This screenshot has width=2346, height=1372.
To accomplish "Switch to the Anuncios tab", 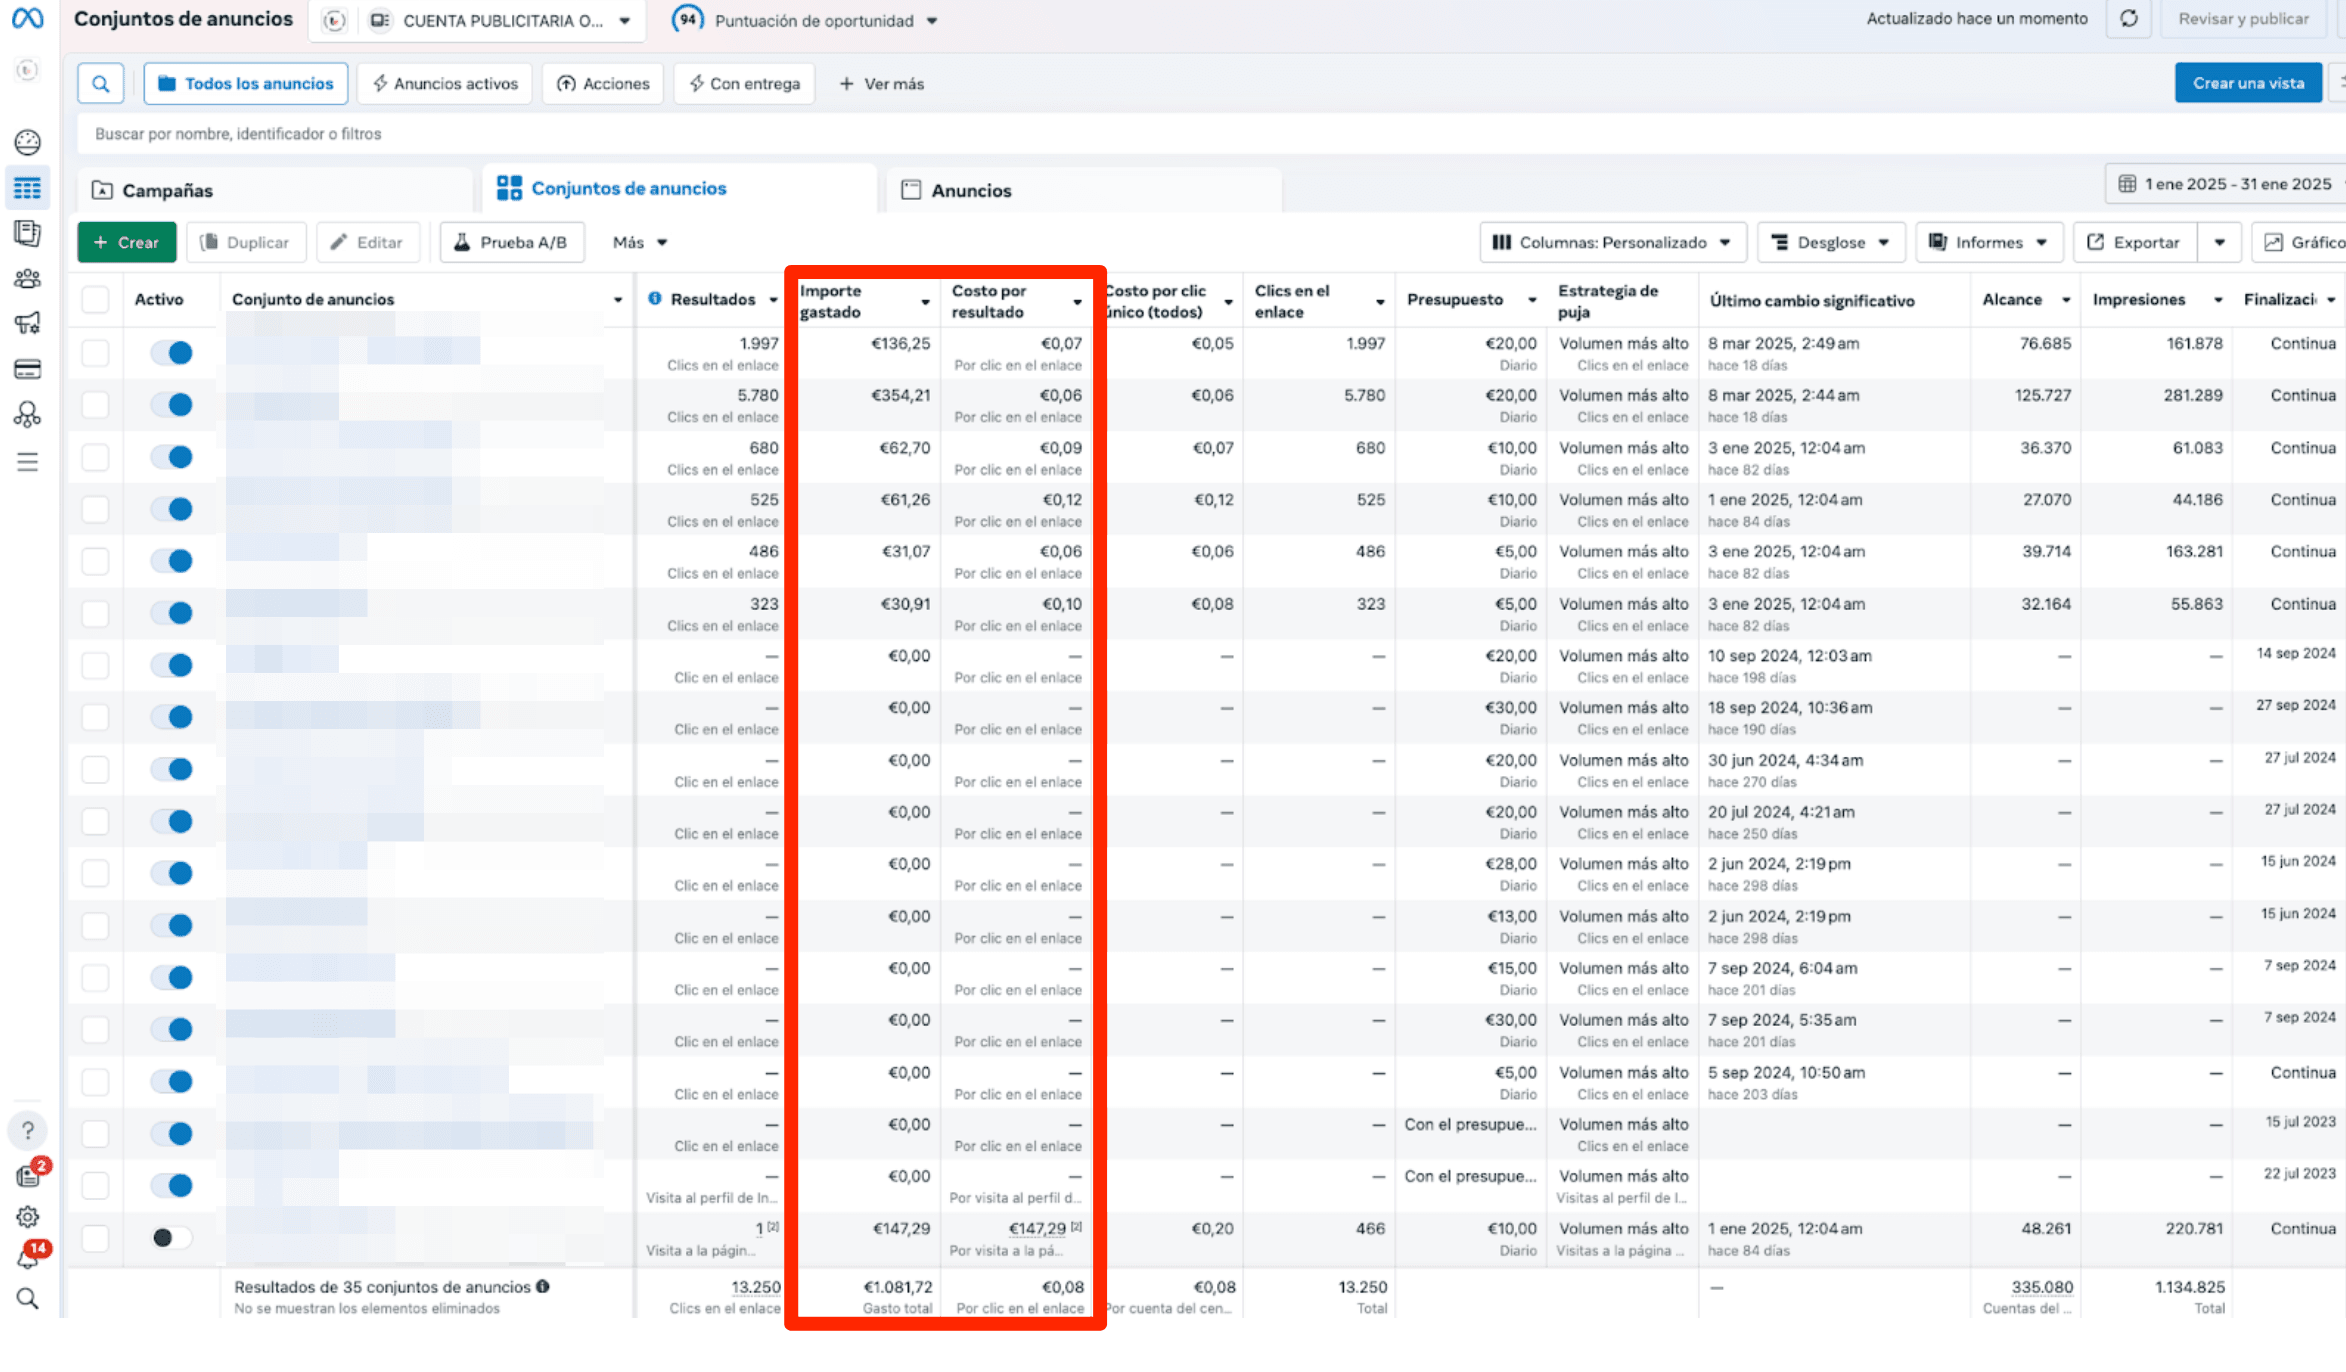I will point(970,190).
